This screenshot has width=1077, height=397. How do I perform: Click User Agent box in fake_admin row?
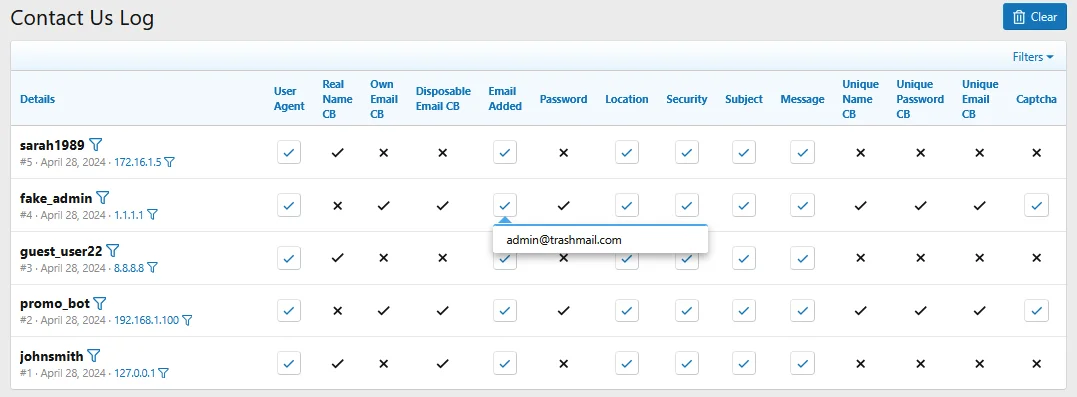[x=289, y=205]
